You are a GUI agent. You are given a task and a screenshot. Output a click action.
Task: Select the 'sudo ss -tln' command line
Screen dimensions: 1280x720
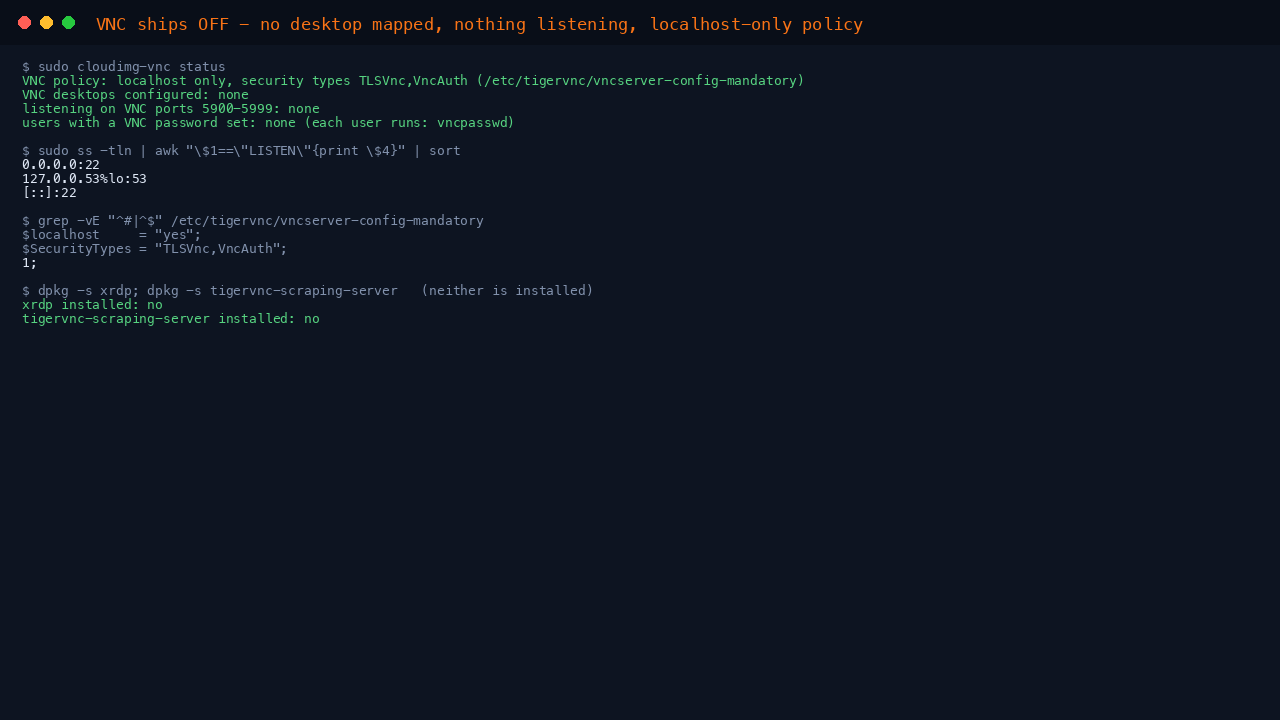[x=241, y=151]
